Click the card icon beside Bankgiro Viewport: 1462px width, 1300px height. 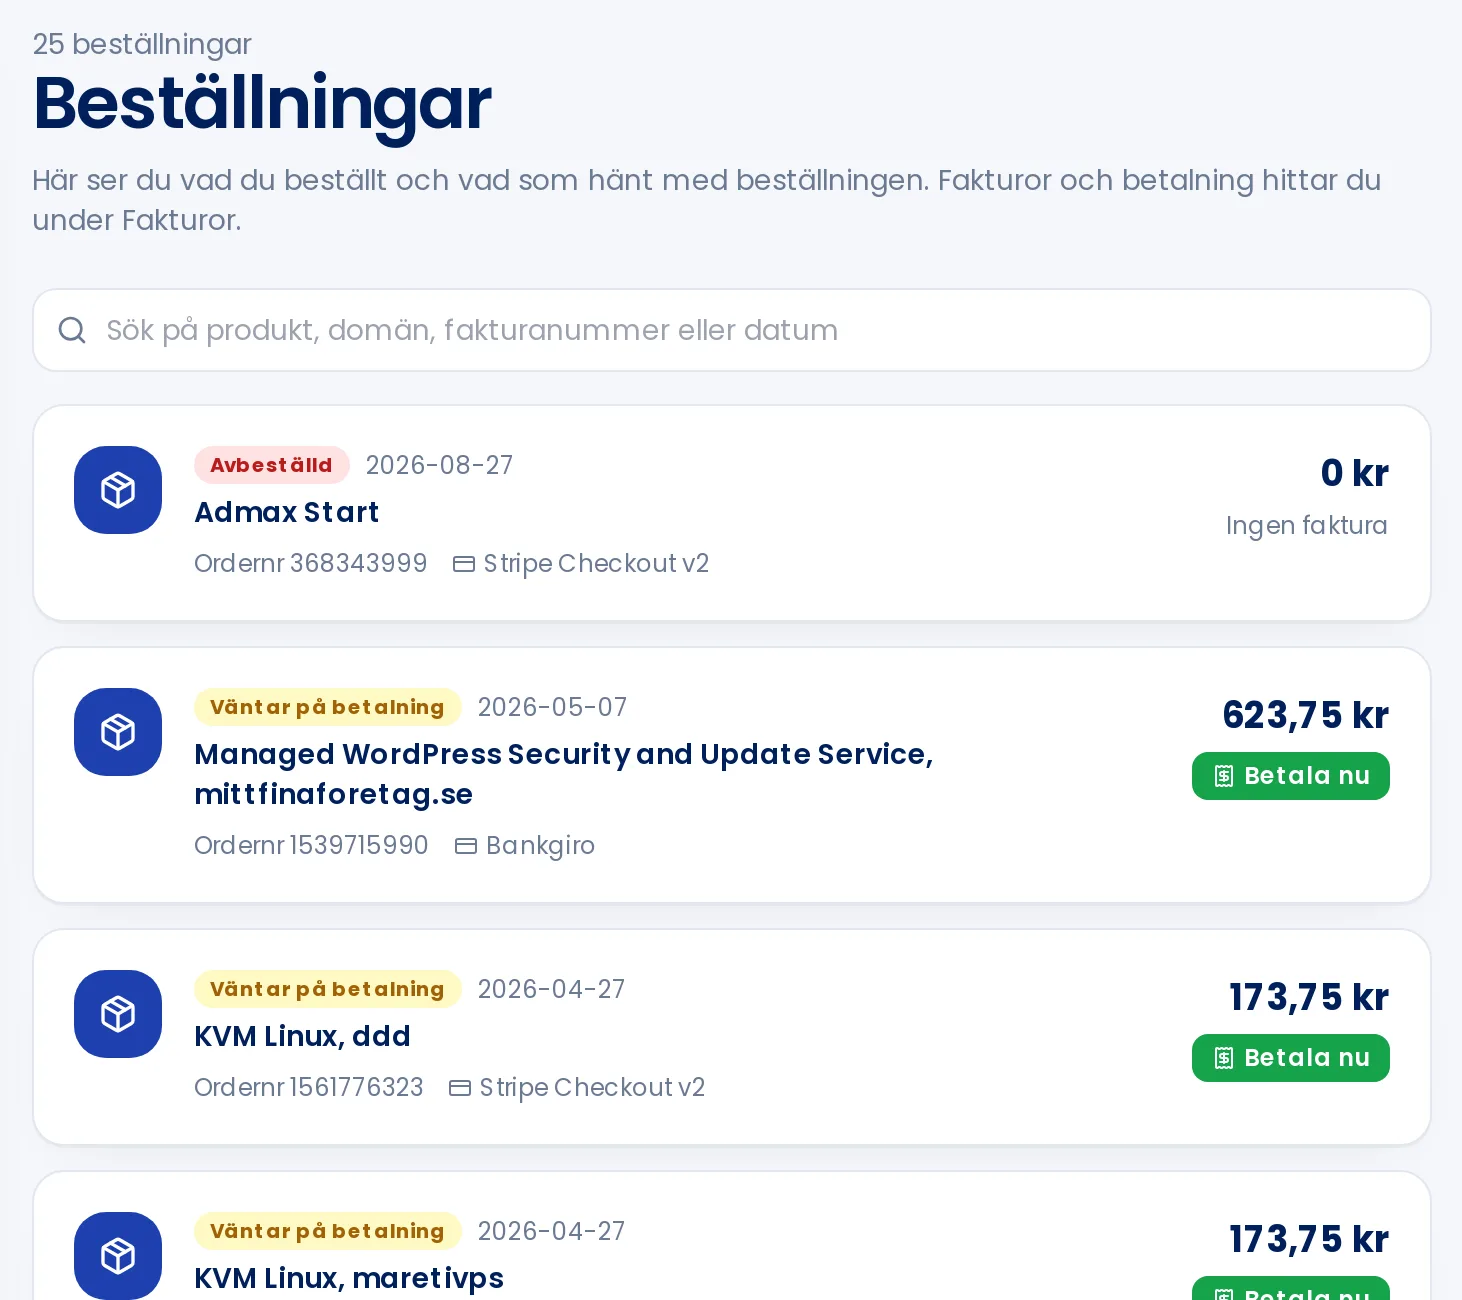466,846
